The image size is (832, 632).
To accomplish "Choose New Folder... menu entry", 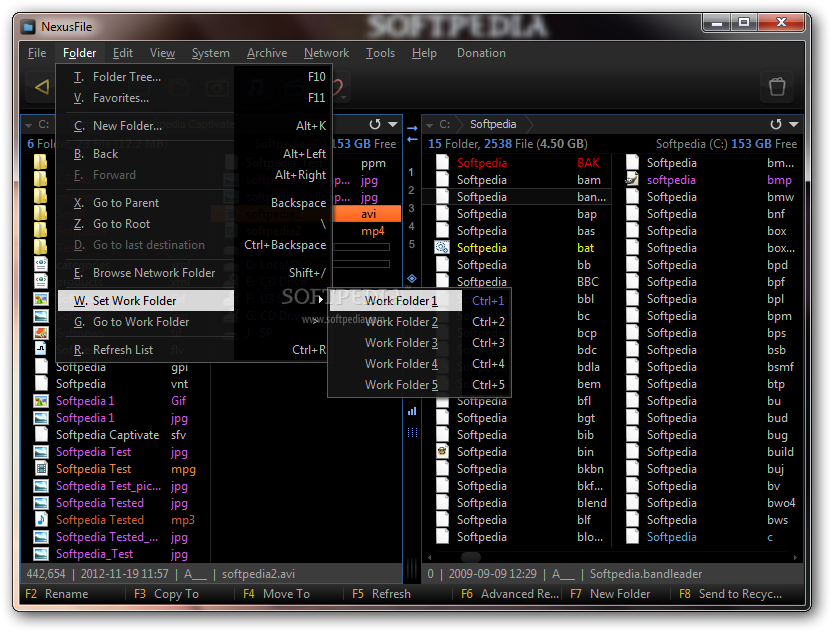I will [194, 126].
